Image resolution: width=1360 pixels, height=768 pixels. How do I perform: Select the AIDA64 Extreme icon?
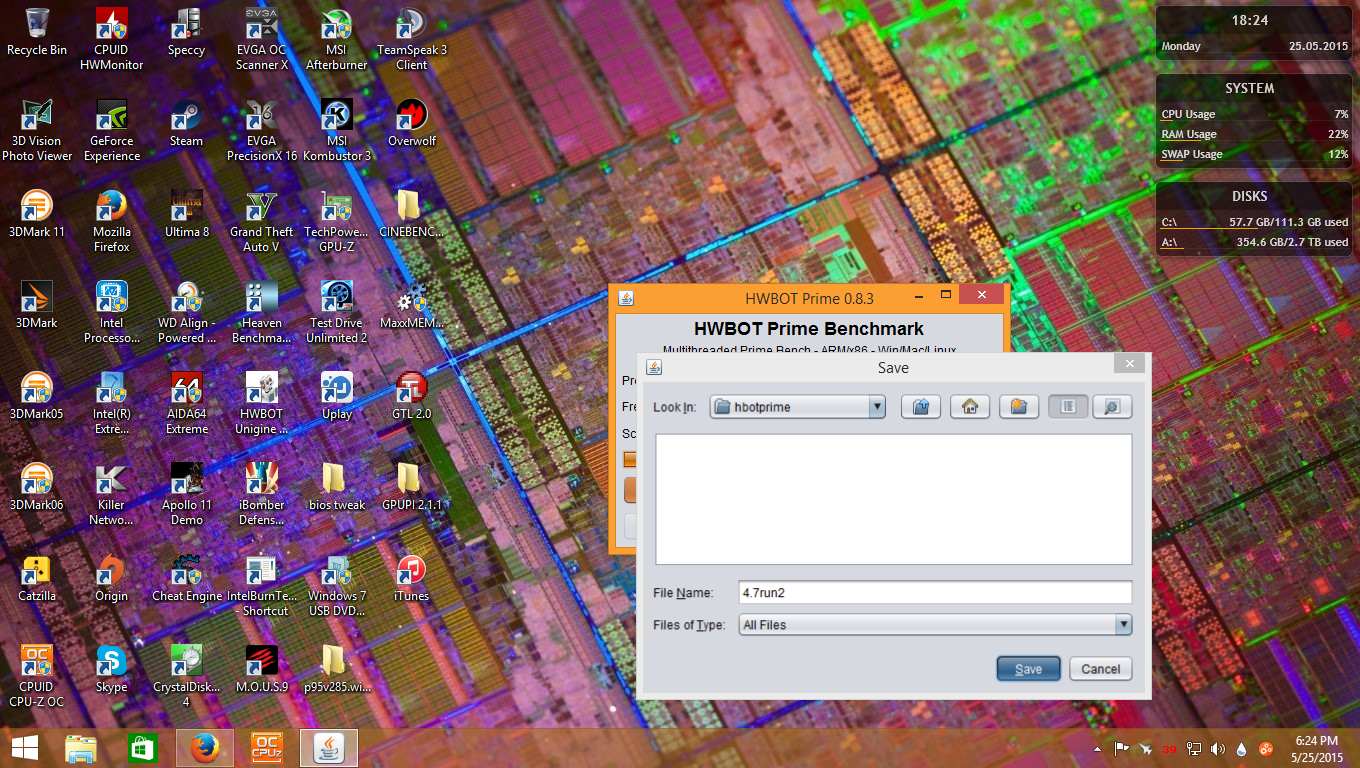click(x=186, y=403)
